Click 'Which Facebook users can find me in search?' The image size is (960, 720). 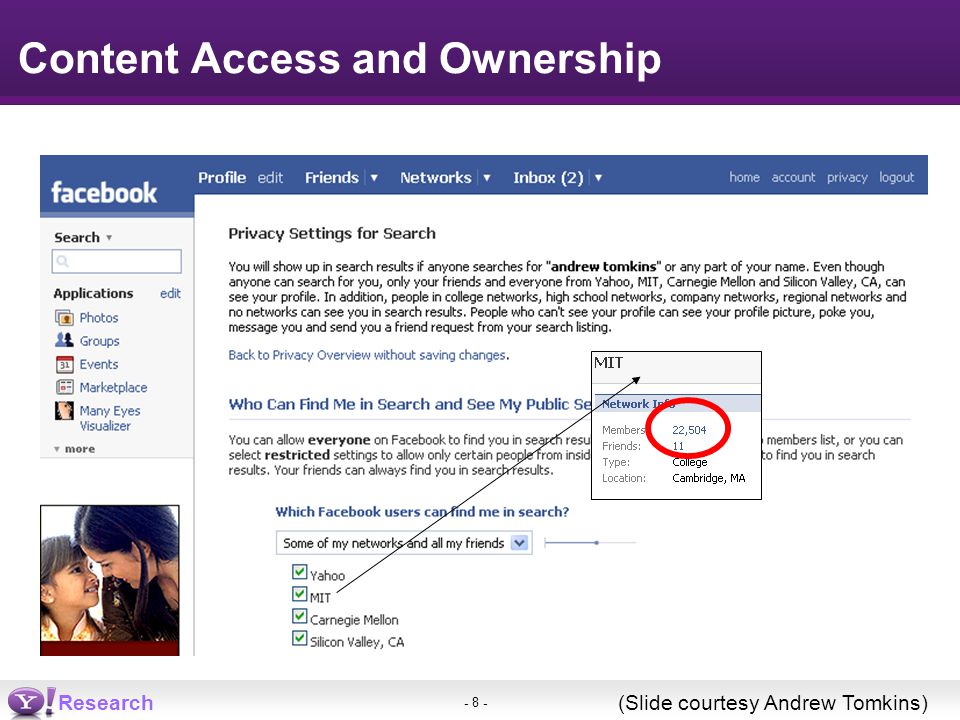pos(422,512)
